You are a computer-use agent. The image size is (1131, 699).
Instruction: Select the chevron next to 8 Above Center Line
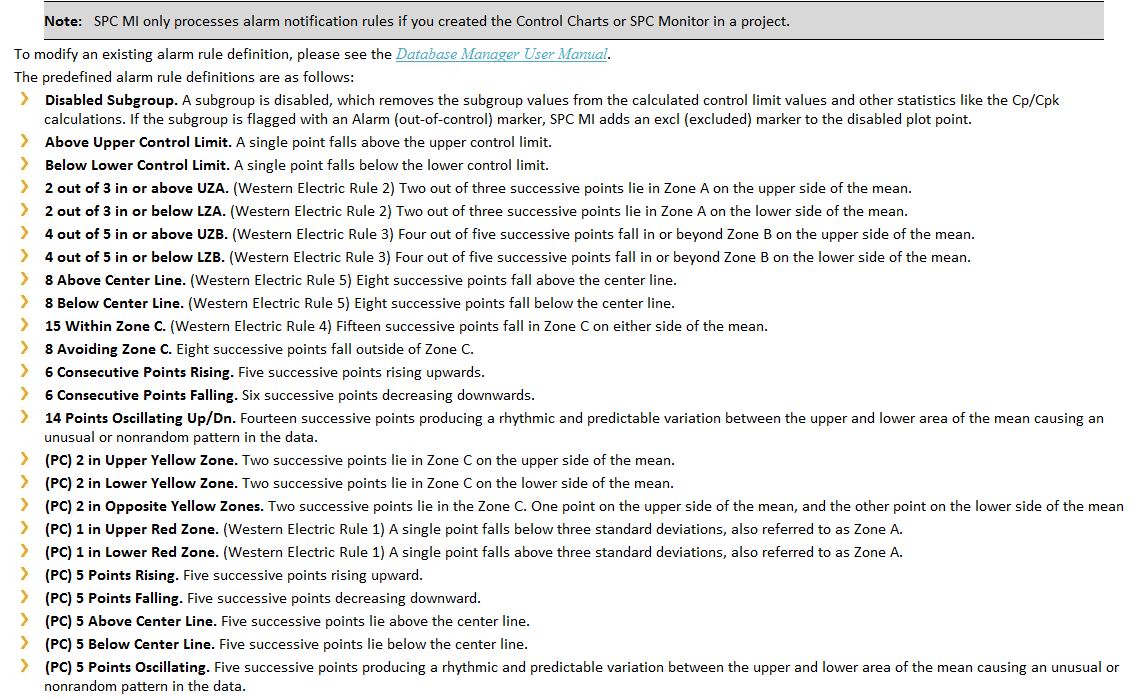coord(24,280)
